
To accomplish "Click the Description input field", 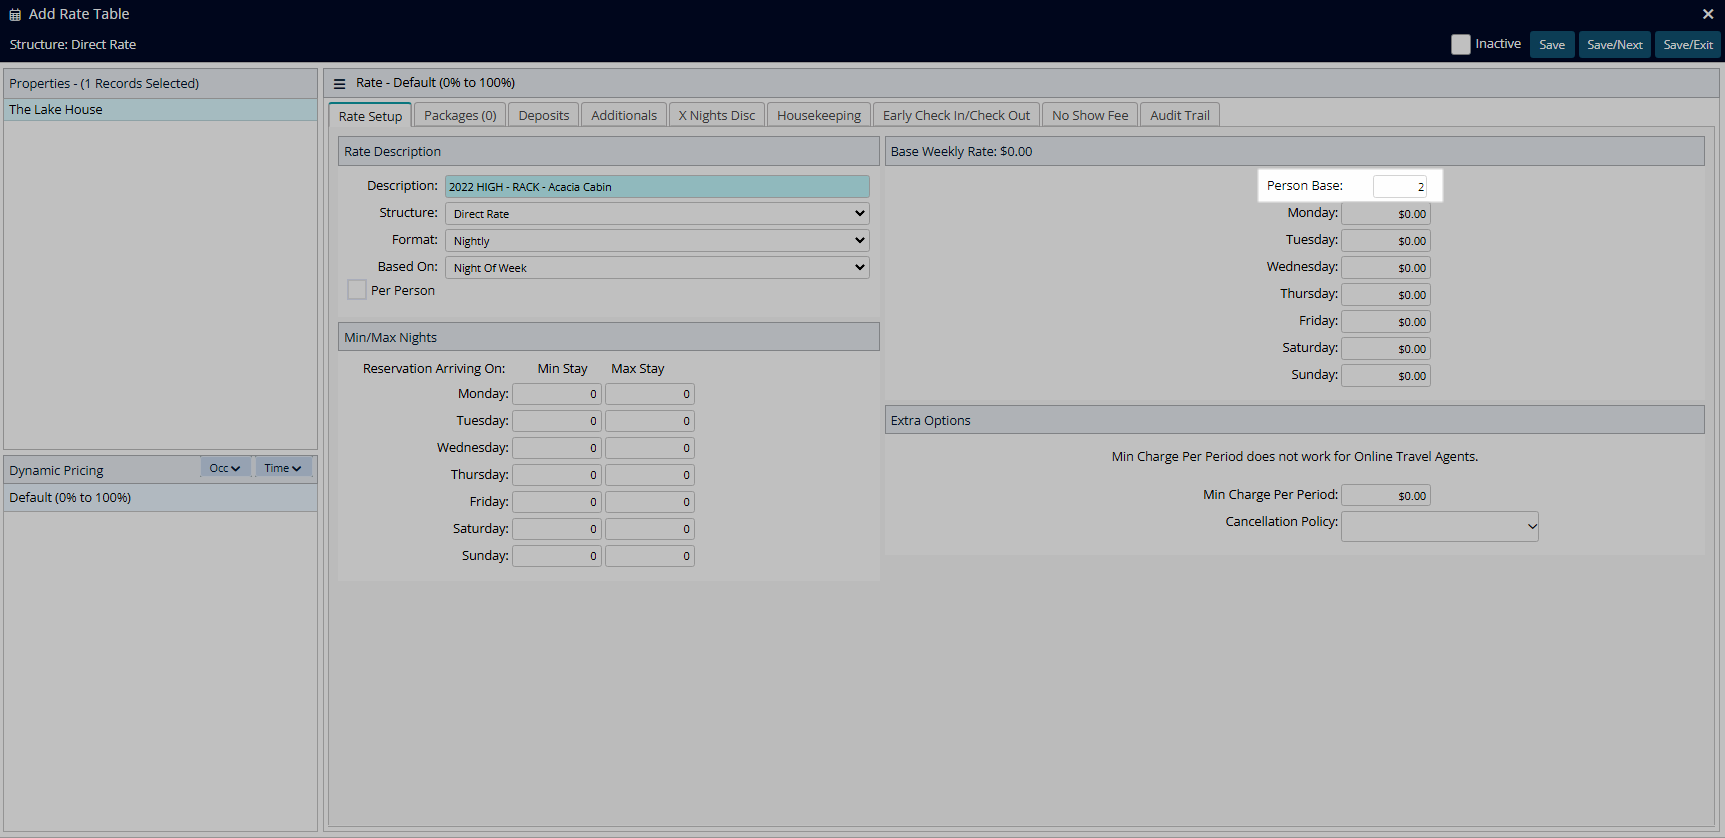I will 657,186.
